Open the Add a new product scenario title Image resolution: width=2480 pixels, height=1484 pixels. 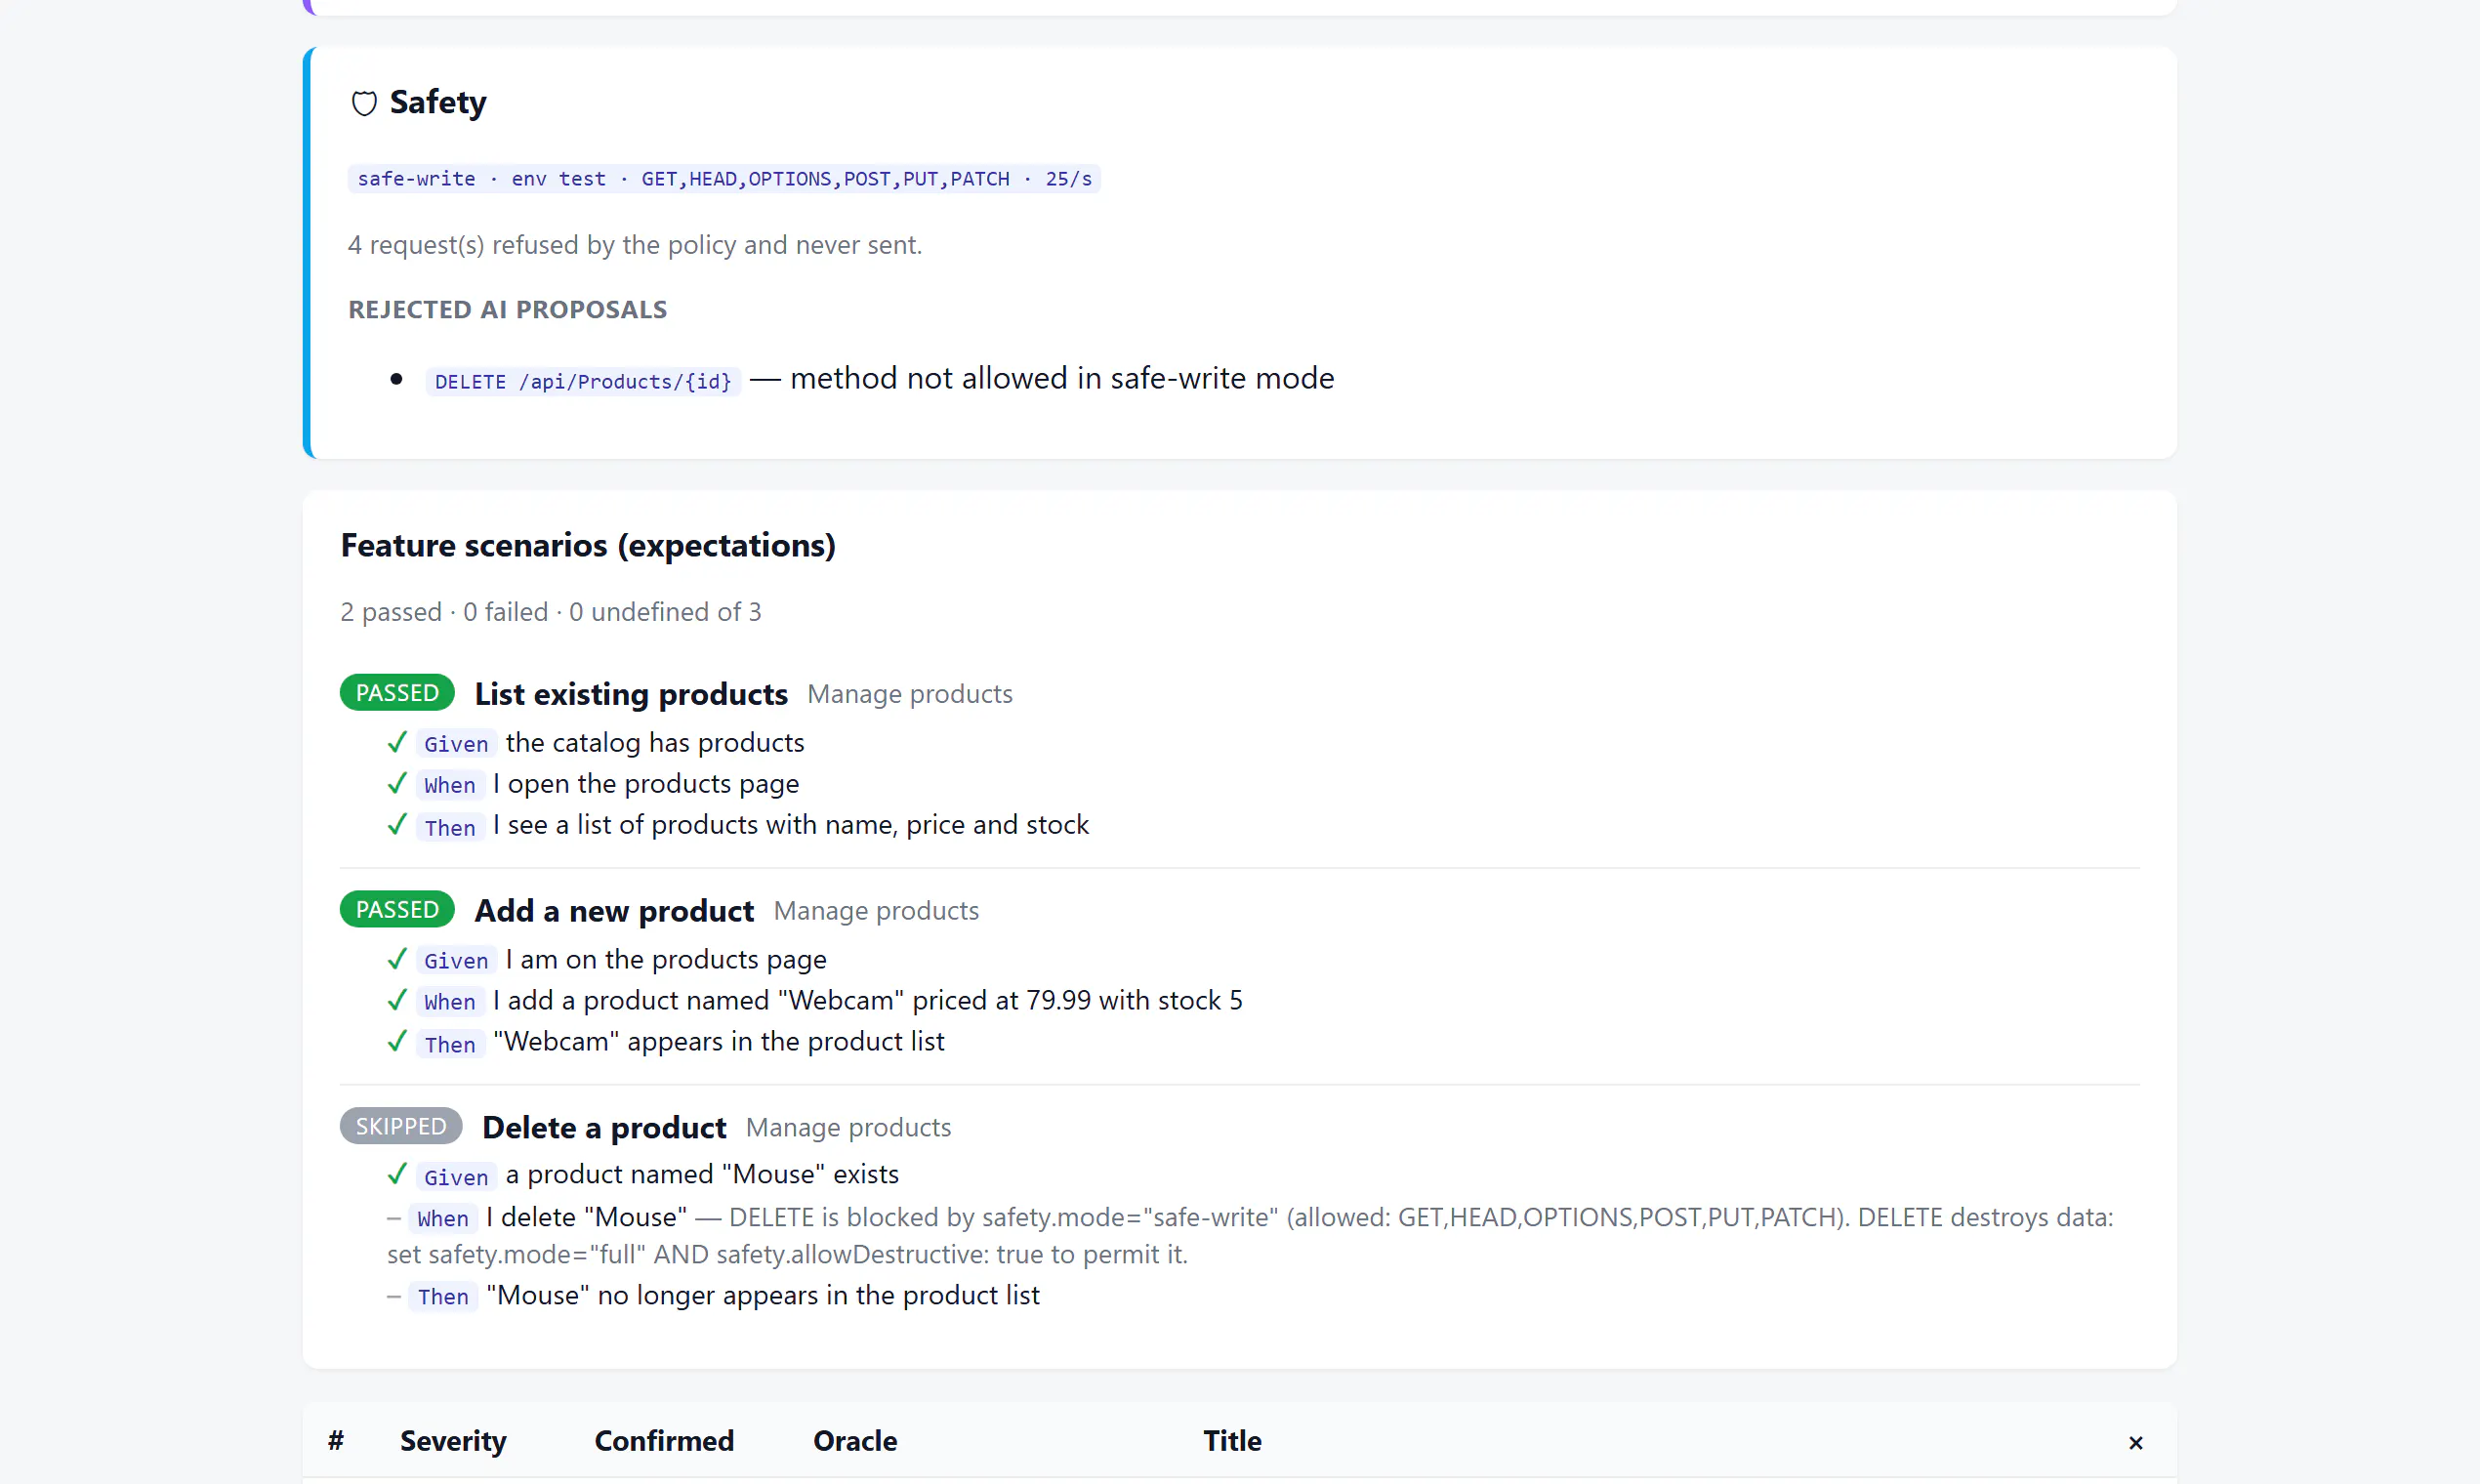pos(614,911)
